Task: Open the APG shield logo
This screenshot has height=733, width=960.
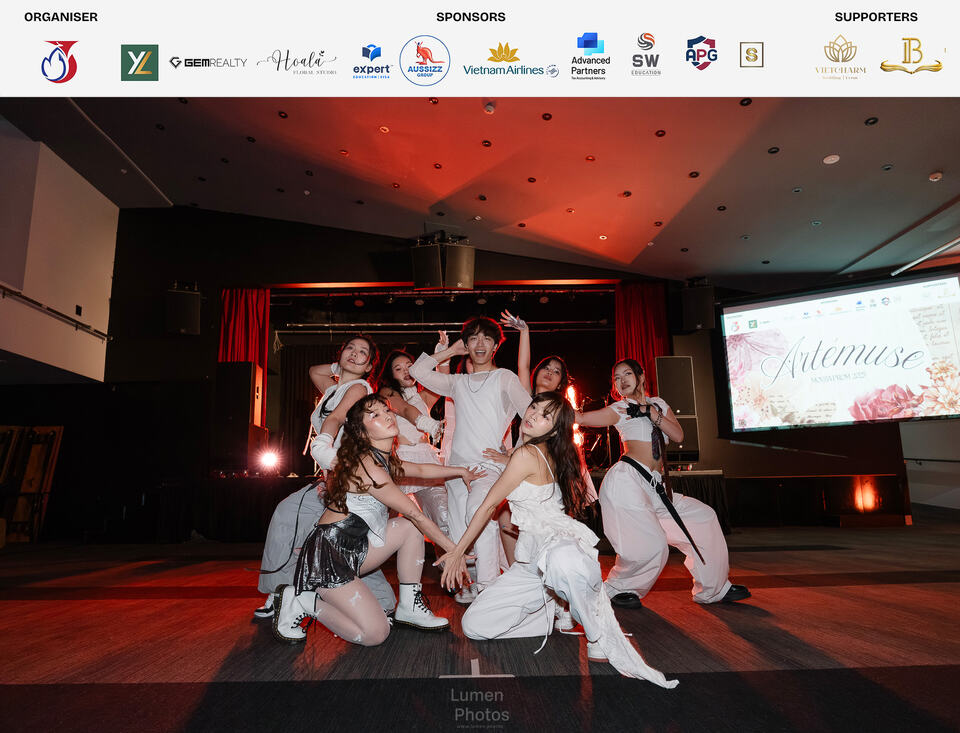Action: click(702, 53)
